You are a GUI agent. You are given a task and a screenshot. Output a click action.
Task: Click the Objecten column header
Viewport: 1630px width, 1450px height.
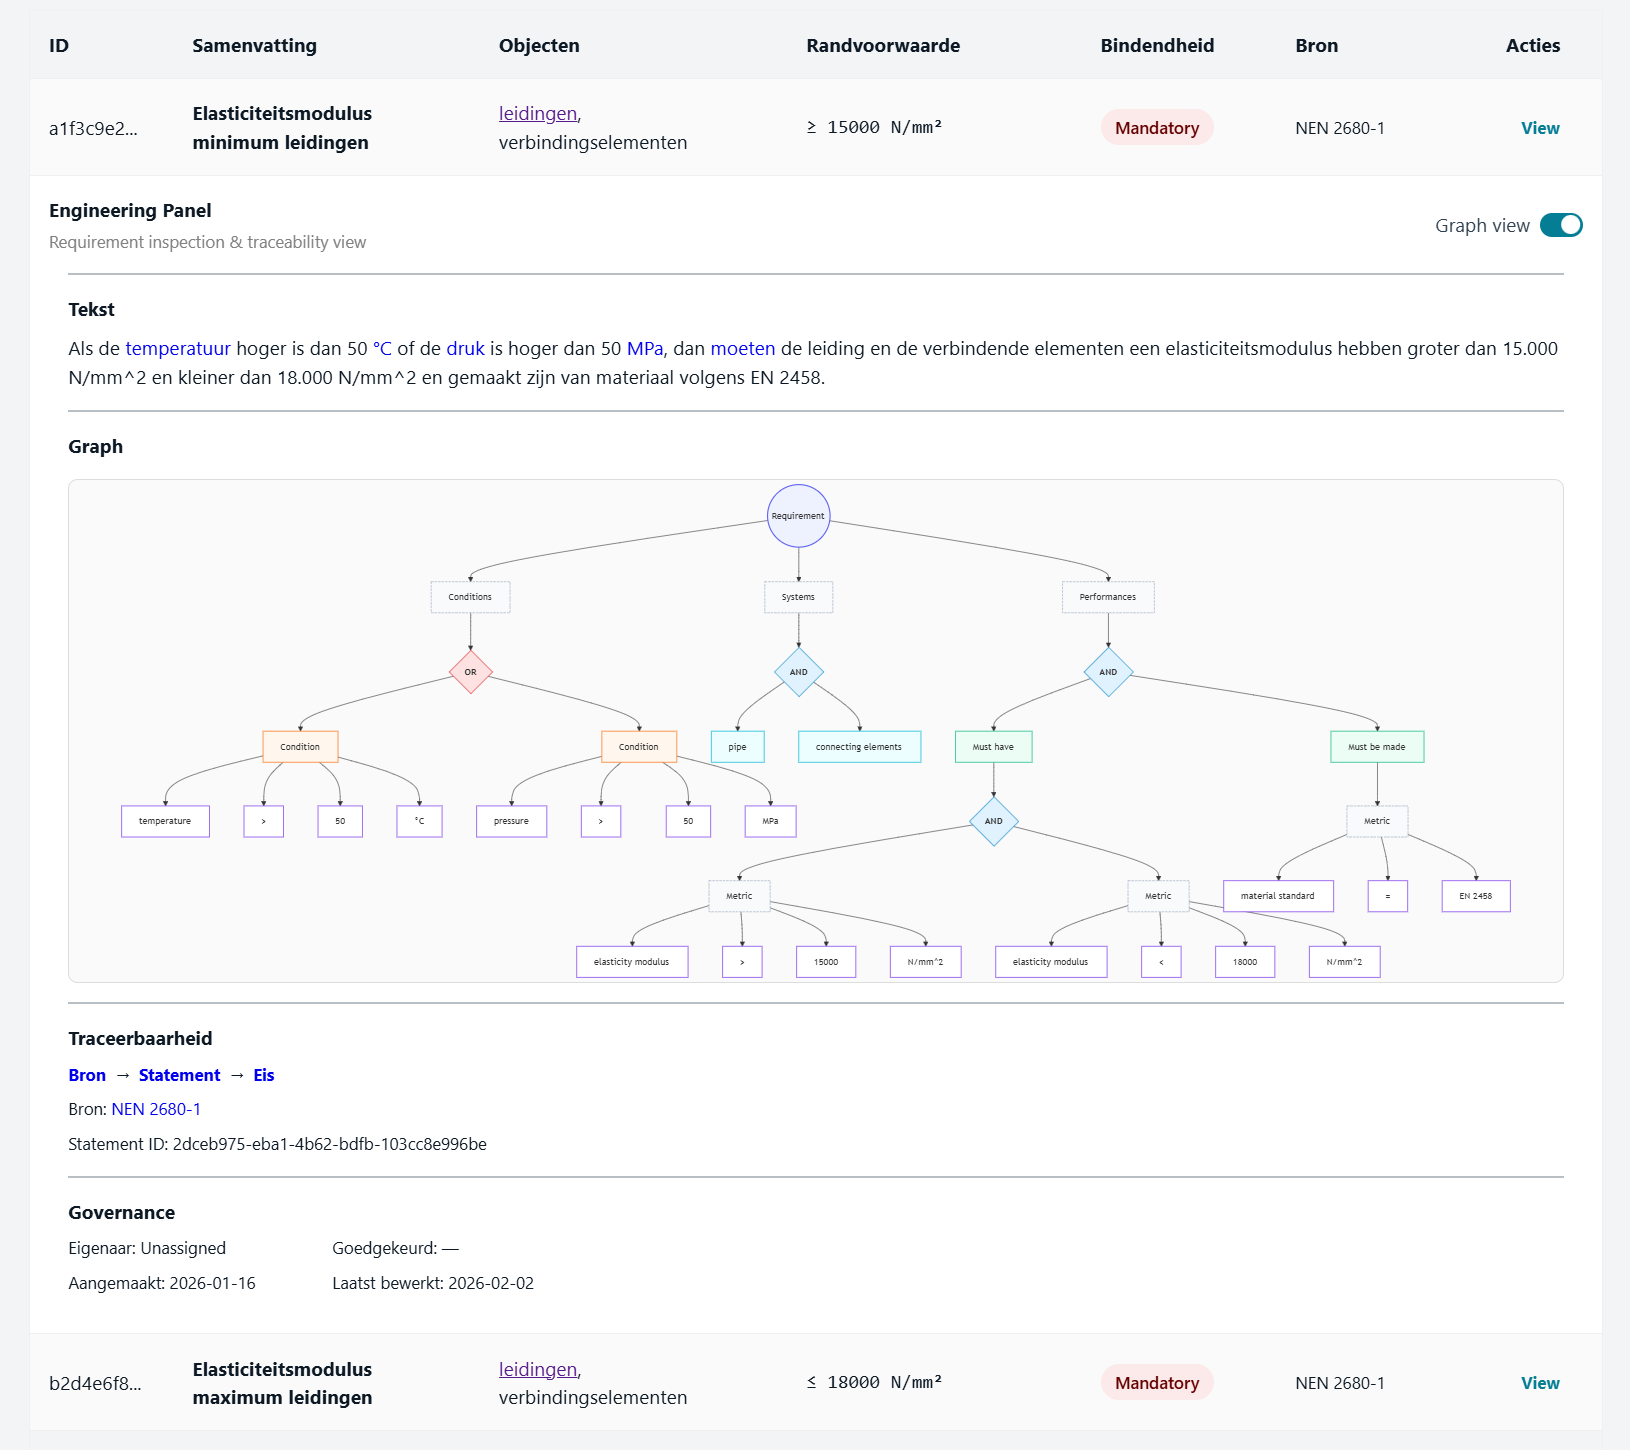[539, 45]
